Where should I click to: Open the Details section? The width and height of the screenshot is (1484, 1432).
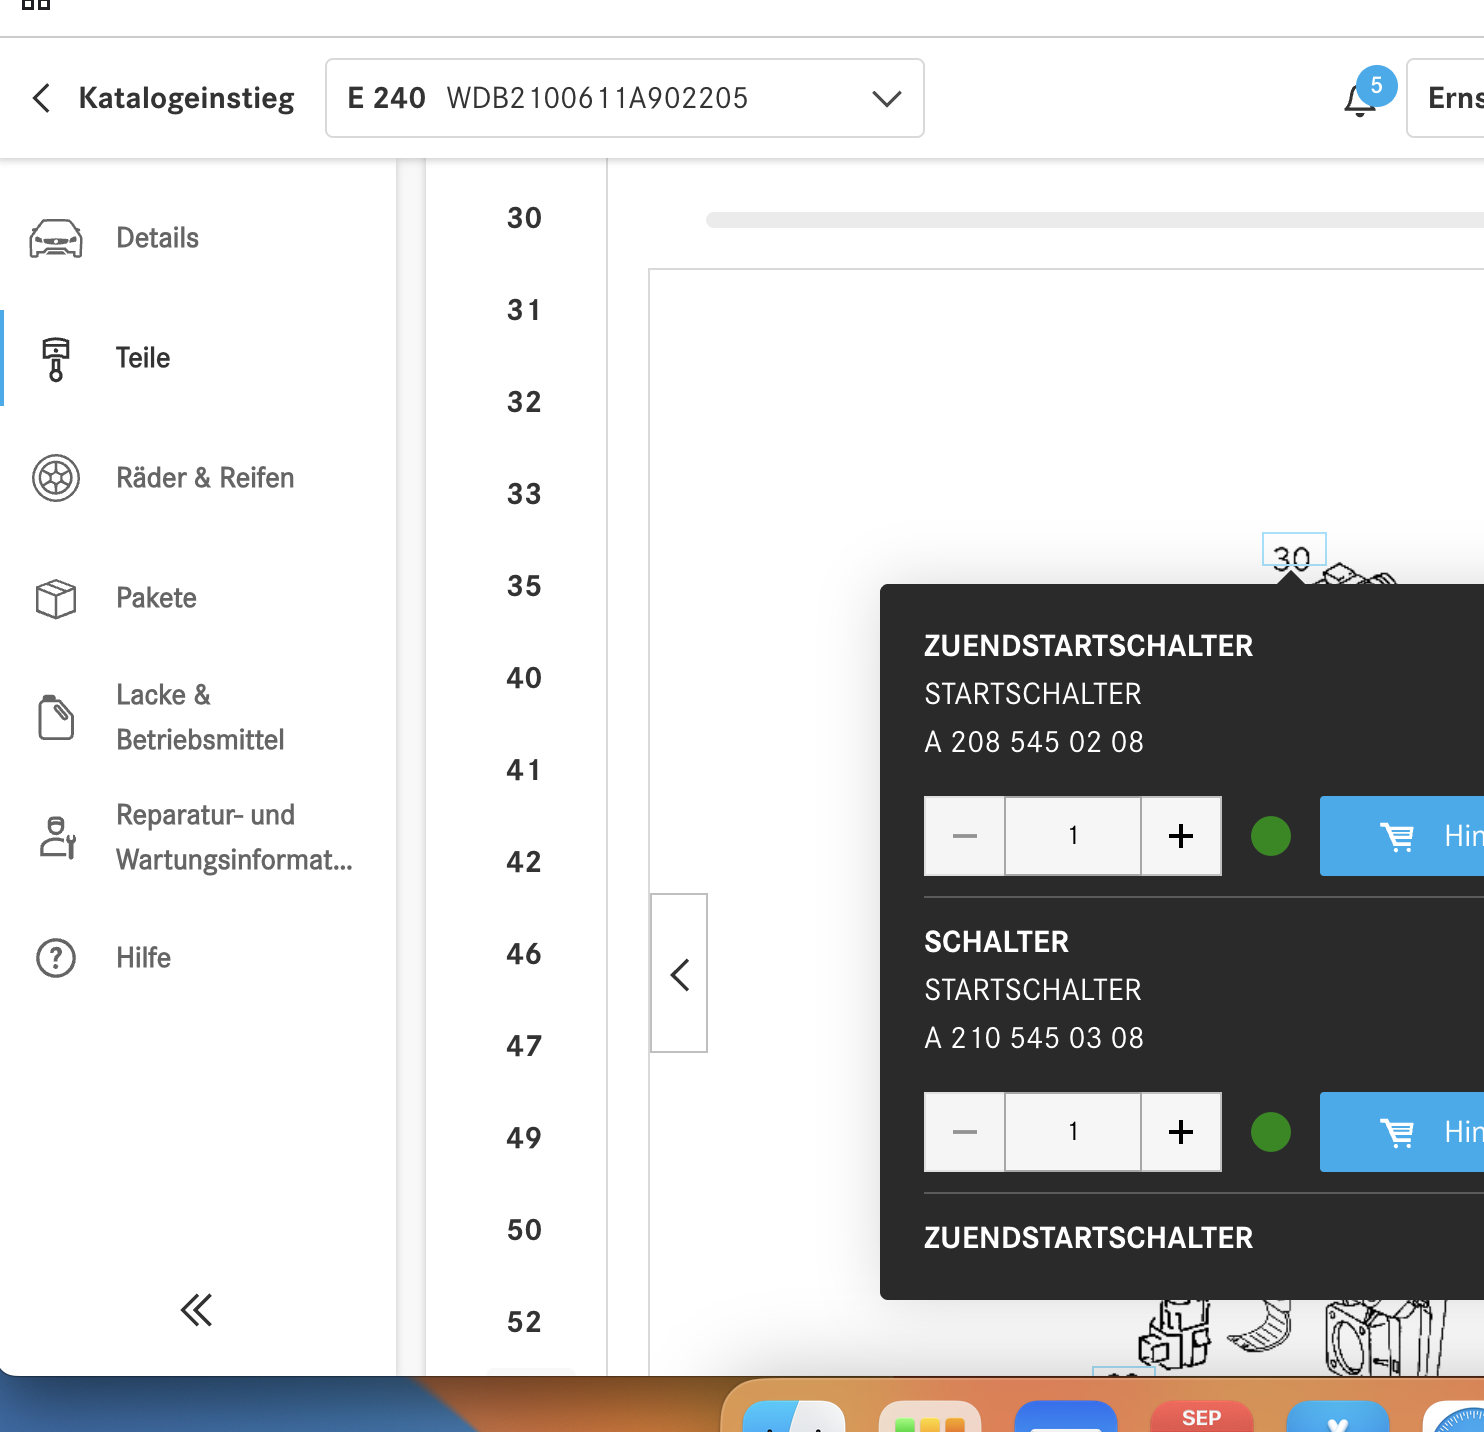pos(158,238)
